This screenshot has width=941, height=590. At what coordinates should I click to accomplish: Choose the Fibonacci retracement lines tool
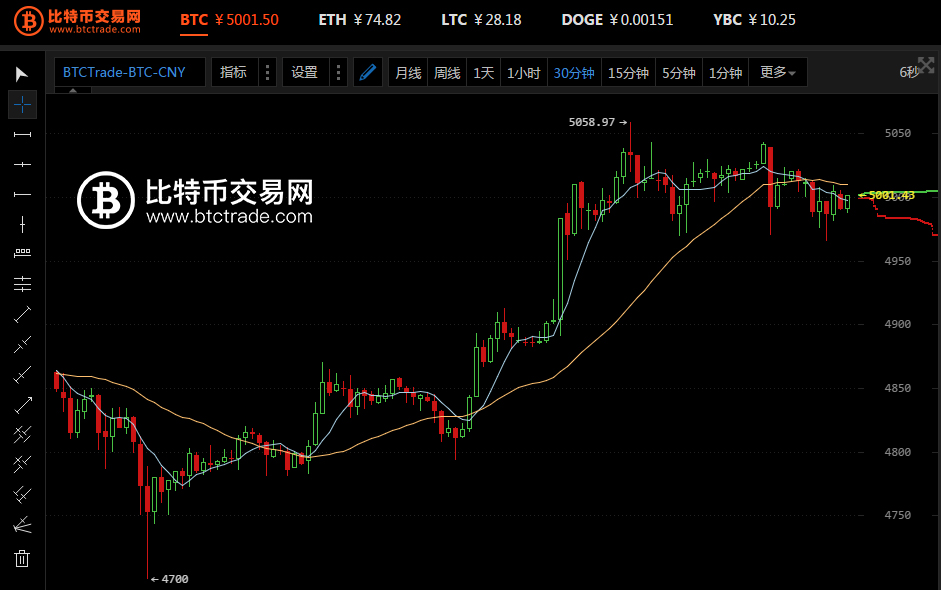(22, 284)
